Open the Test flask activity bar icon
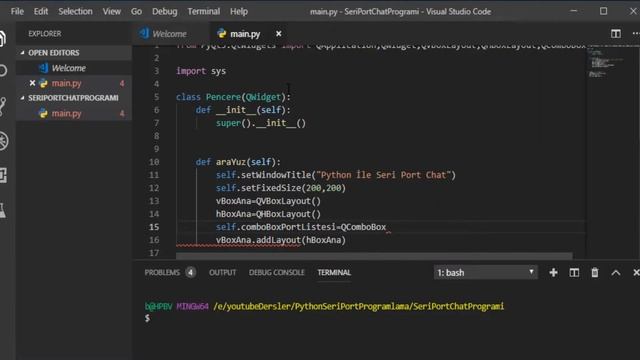Image resolution: width=640 pixels, height=360 pixels. (x=2, y=211)
